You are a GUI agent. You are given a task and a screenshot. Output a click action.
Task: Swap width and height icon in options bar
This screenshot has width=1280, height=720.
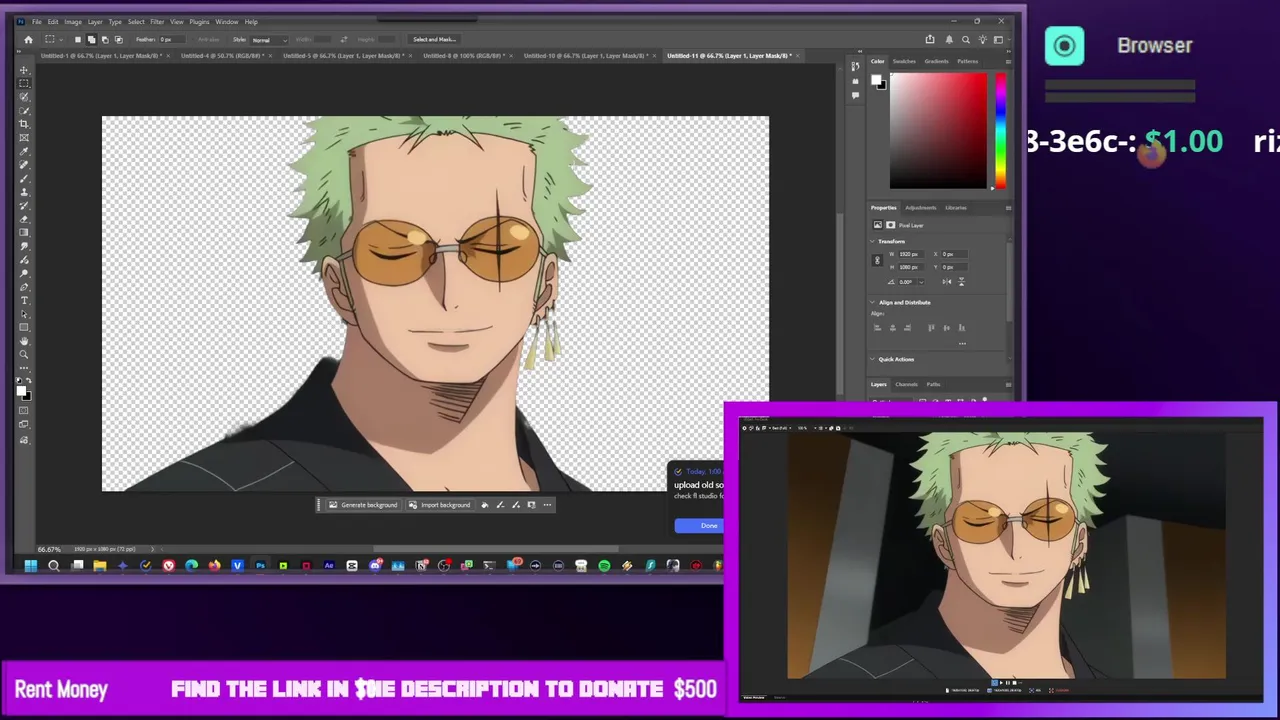343,40
